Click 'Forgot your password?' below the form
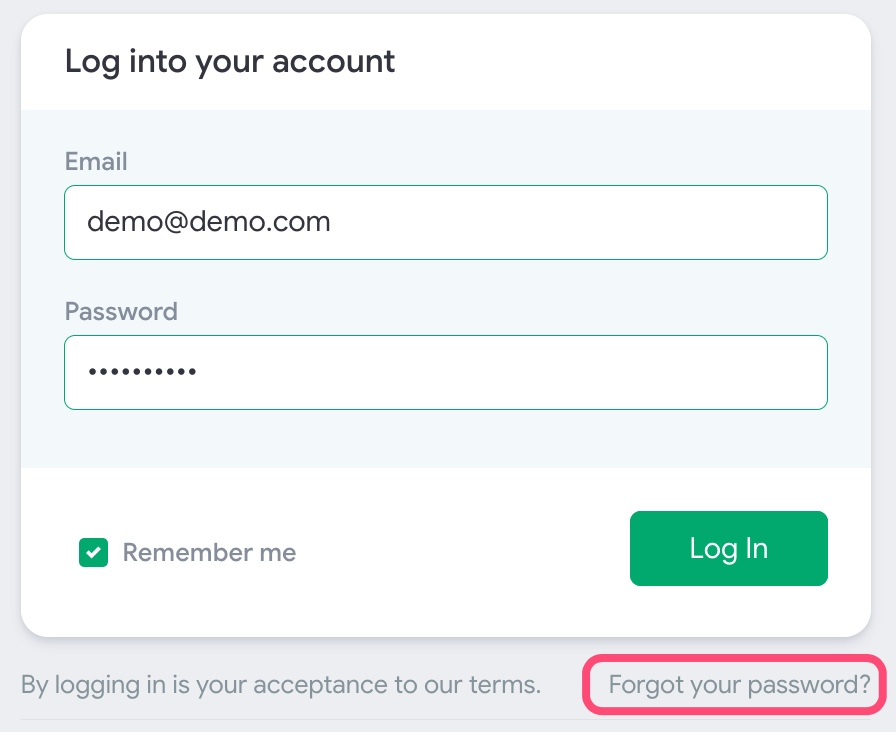The width and height of the screenshot is (896, 732). pyautogui.click(x=740, y=685)
